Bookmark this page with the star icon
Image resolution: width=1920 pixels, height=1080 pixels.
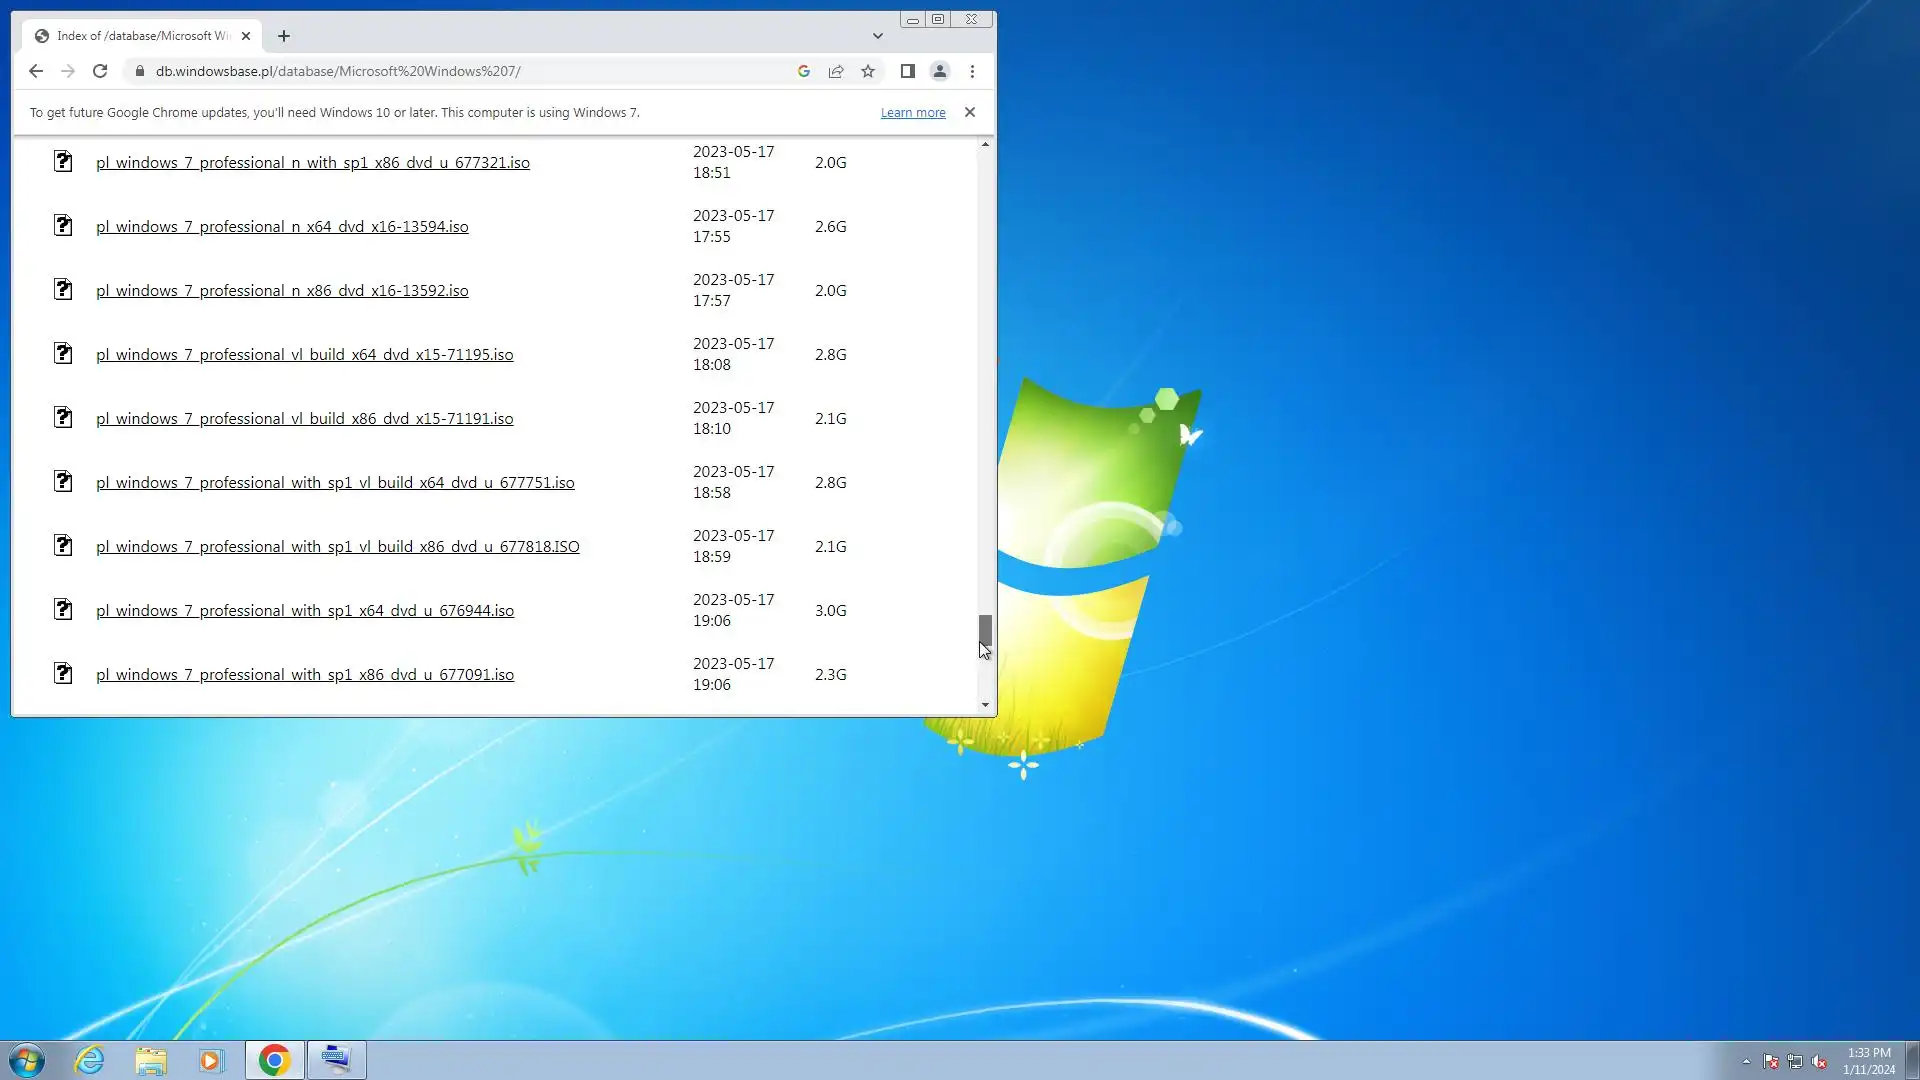(868, 71)
